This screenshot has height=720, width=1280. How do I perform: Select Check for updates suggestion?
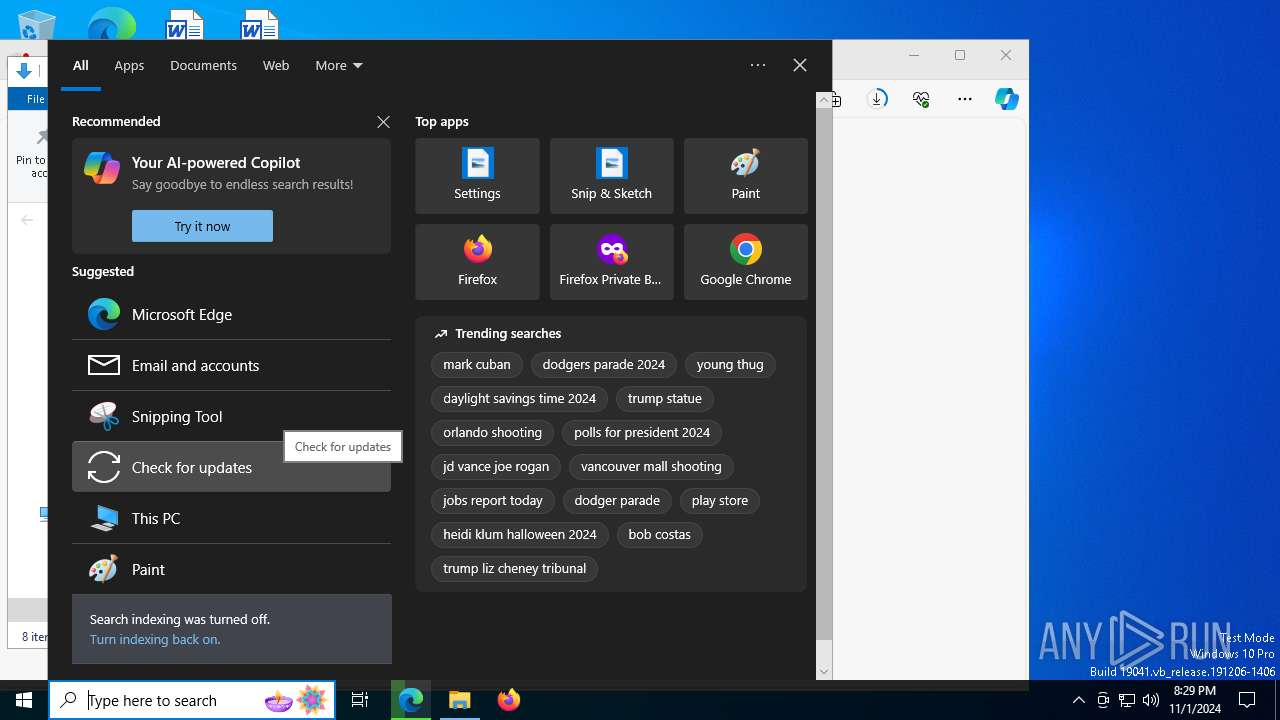click(231, 467)
